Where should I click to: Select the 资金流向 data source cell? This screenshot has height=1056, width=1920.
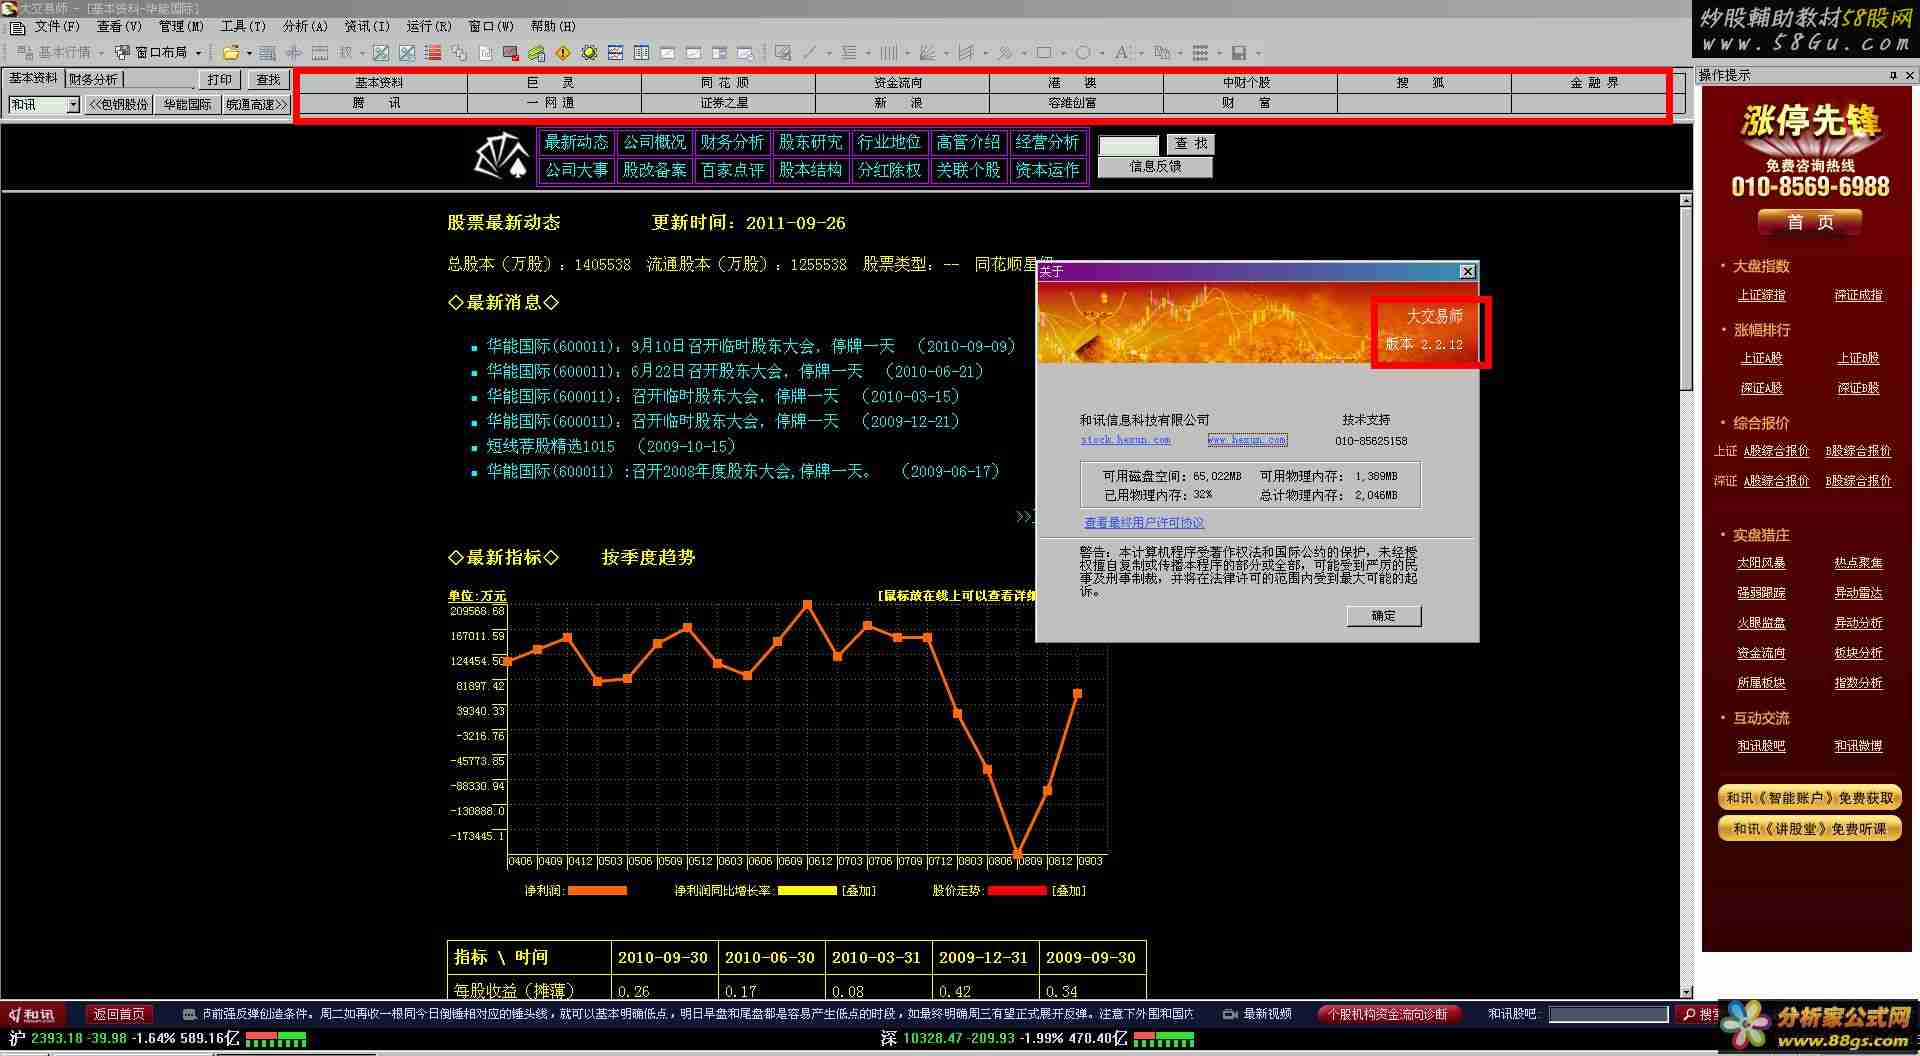tap(902, 83)
